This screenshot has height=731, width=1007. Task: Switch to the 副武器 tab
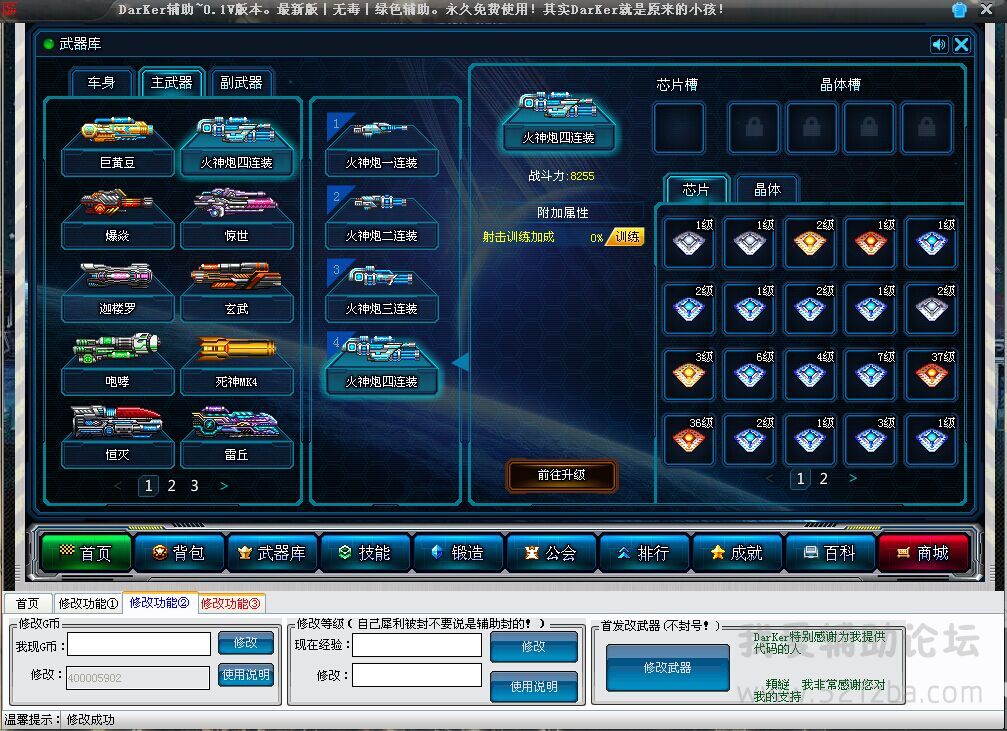[241, 82]
